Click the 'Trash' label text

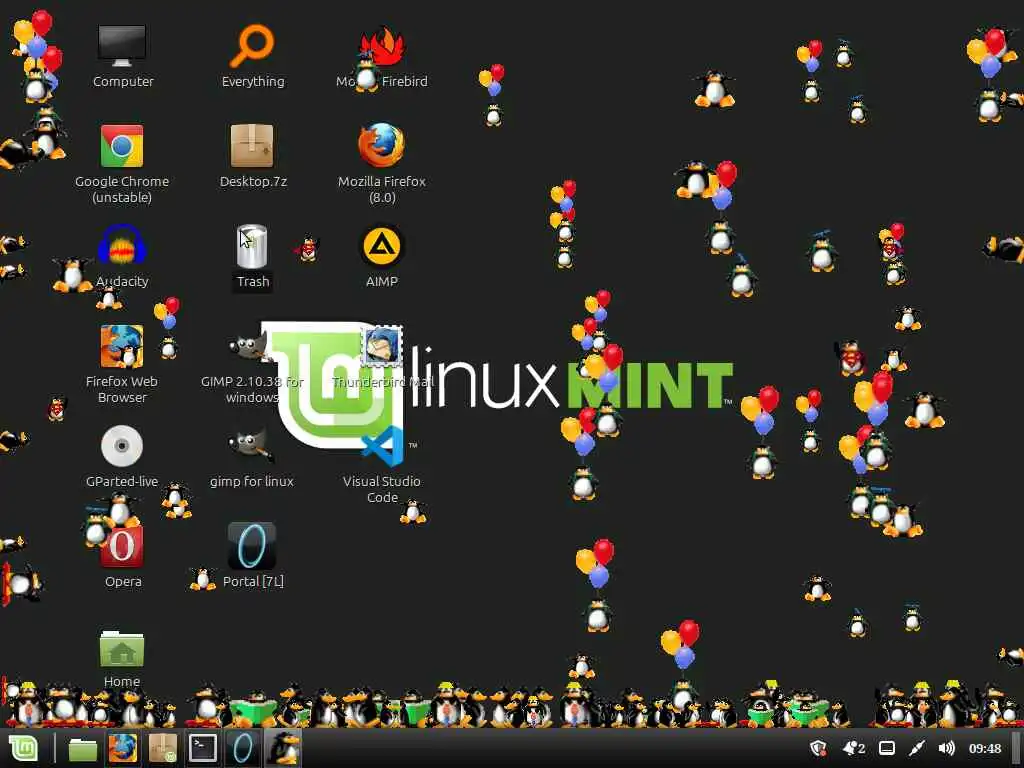click(x=253, y=281)
